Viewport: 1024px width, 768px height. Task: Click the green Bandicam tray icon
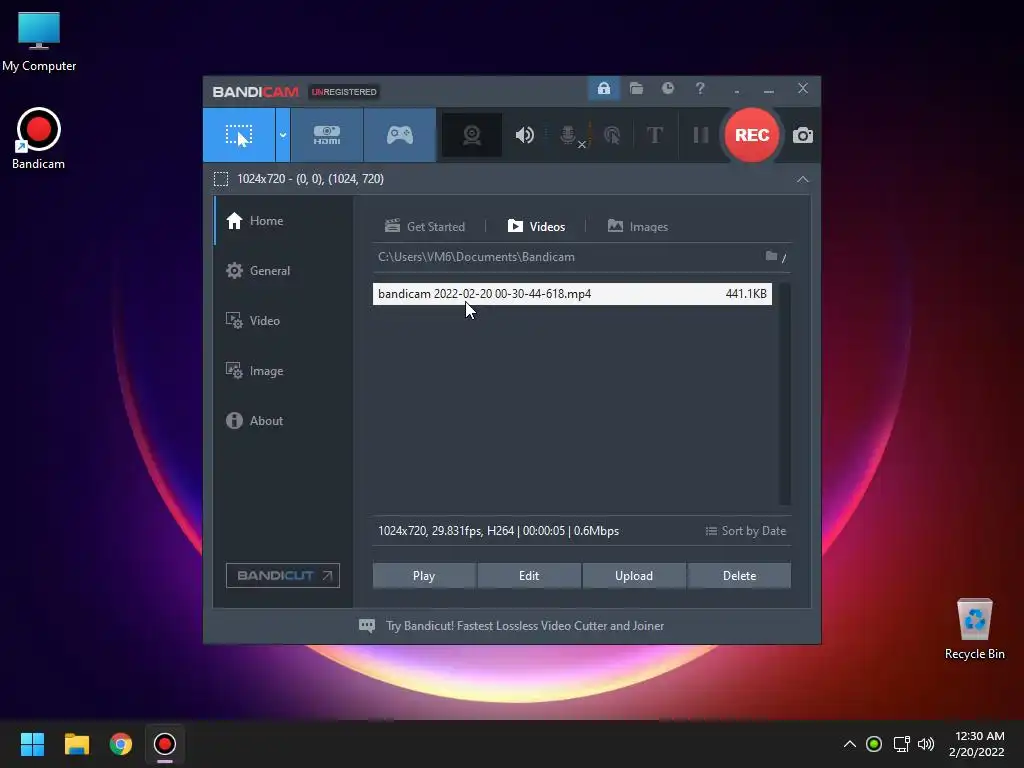coord(874,744)
